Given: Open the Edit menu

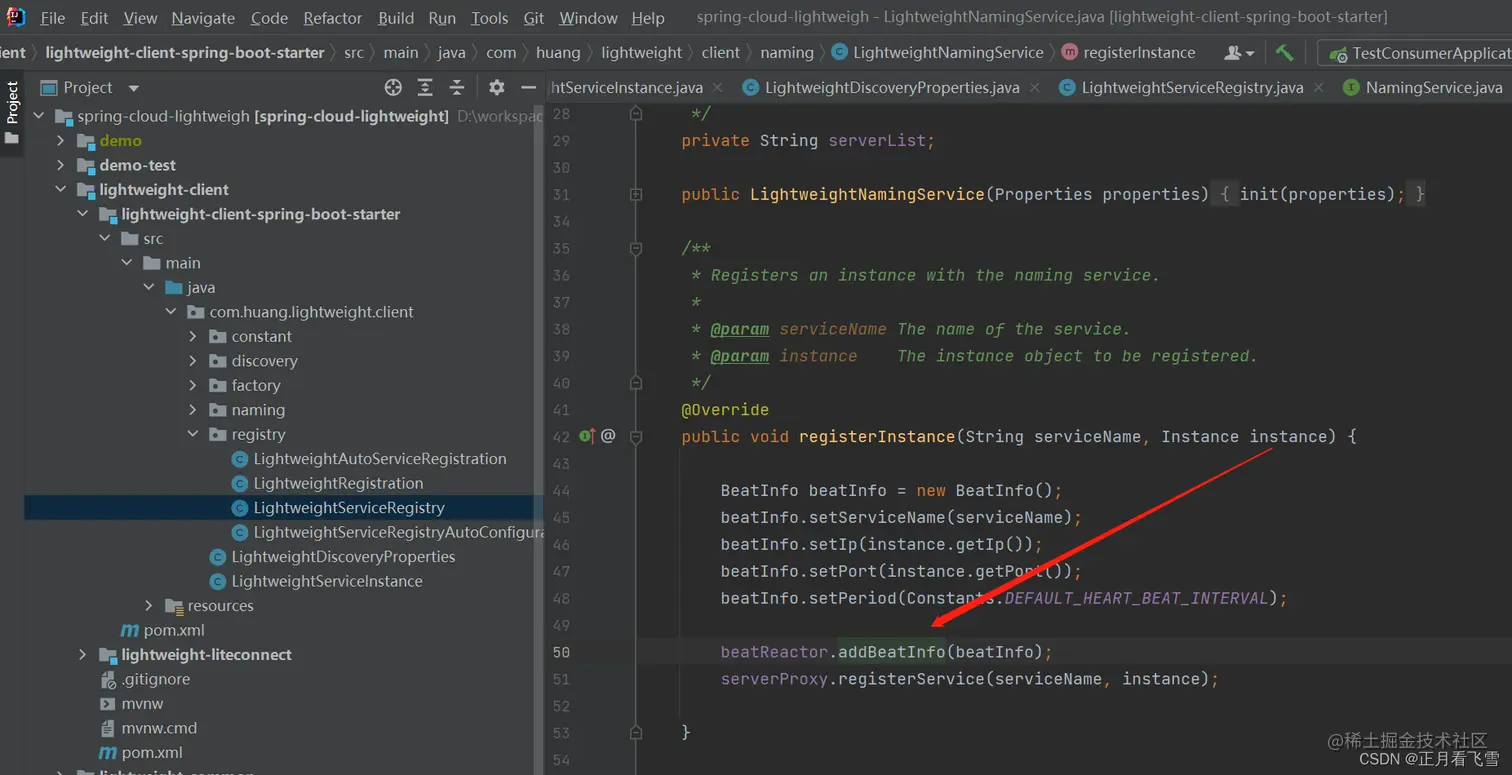Looking at the screenshot, I should coord(95,18).
